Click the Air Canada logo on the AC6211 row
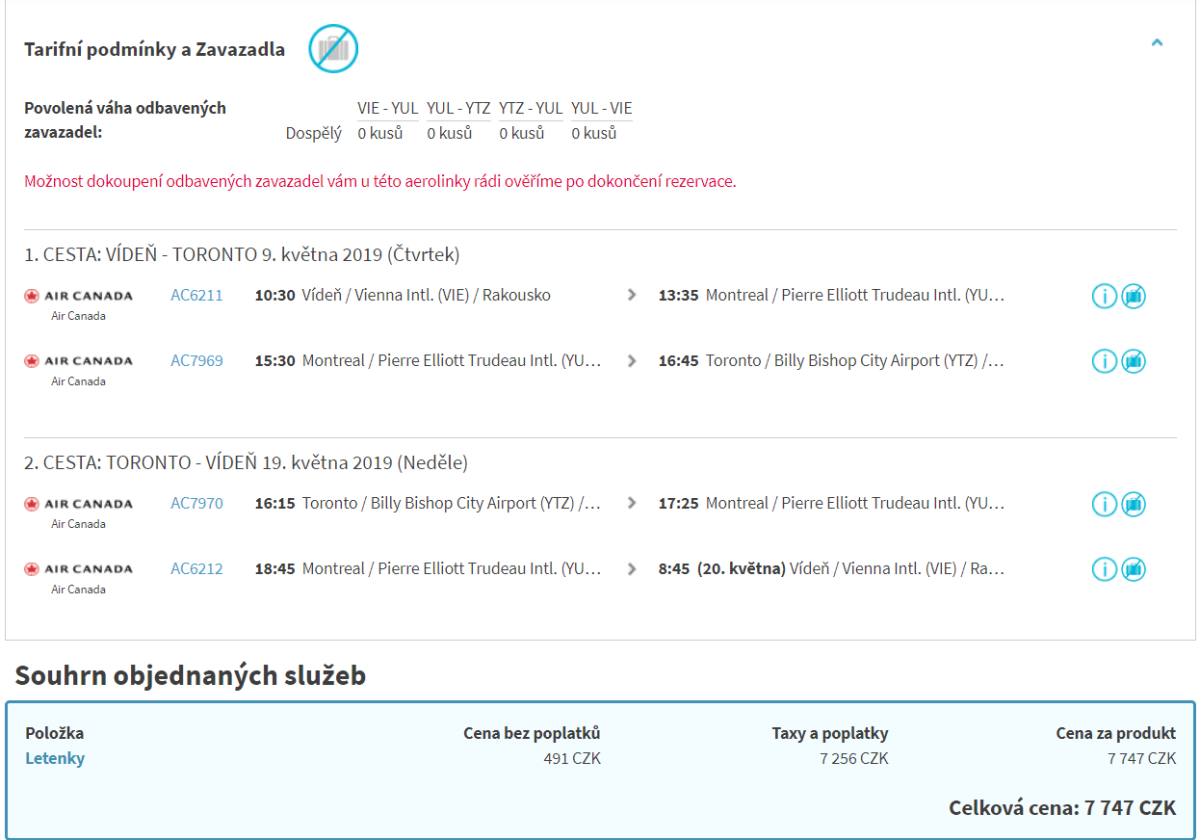Screen dimensions: 1200x840 (78, 296)
